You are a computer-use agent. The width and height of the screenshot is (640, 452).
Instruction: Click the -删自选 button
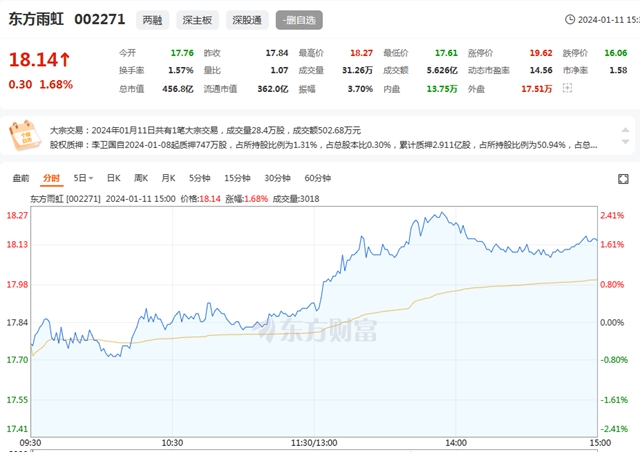click(x=299, y=20)
